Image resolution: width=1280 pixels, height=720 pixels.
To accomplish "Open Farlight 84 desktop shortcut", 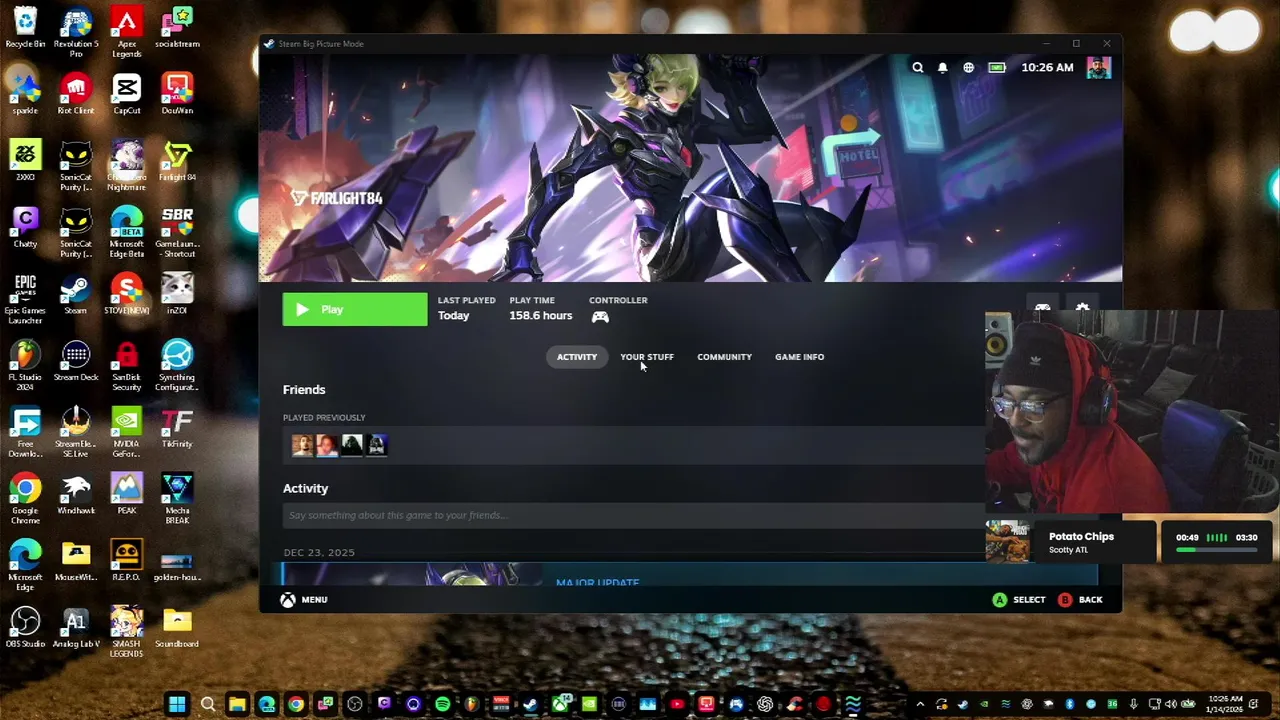I will click(177, 161).
